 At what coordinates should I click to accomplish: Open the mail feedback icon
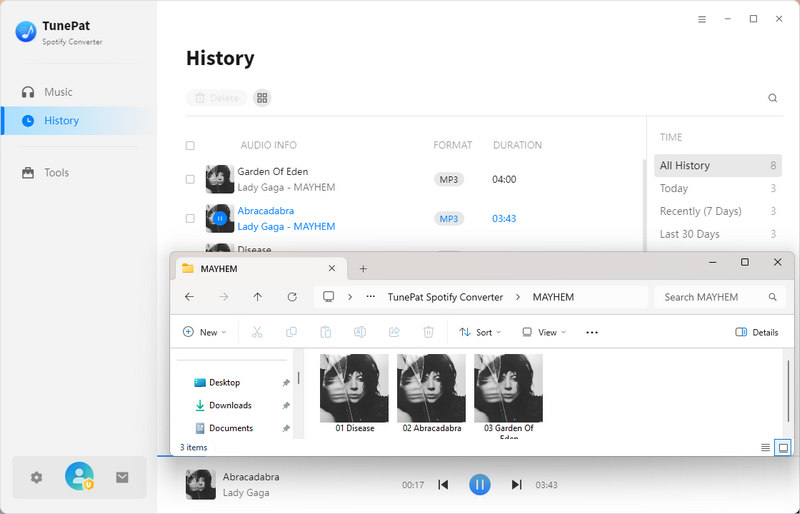(122, 477)
